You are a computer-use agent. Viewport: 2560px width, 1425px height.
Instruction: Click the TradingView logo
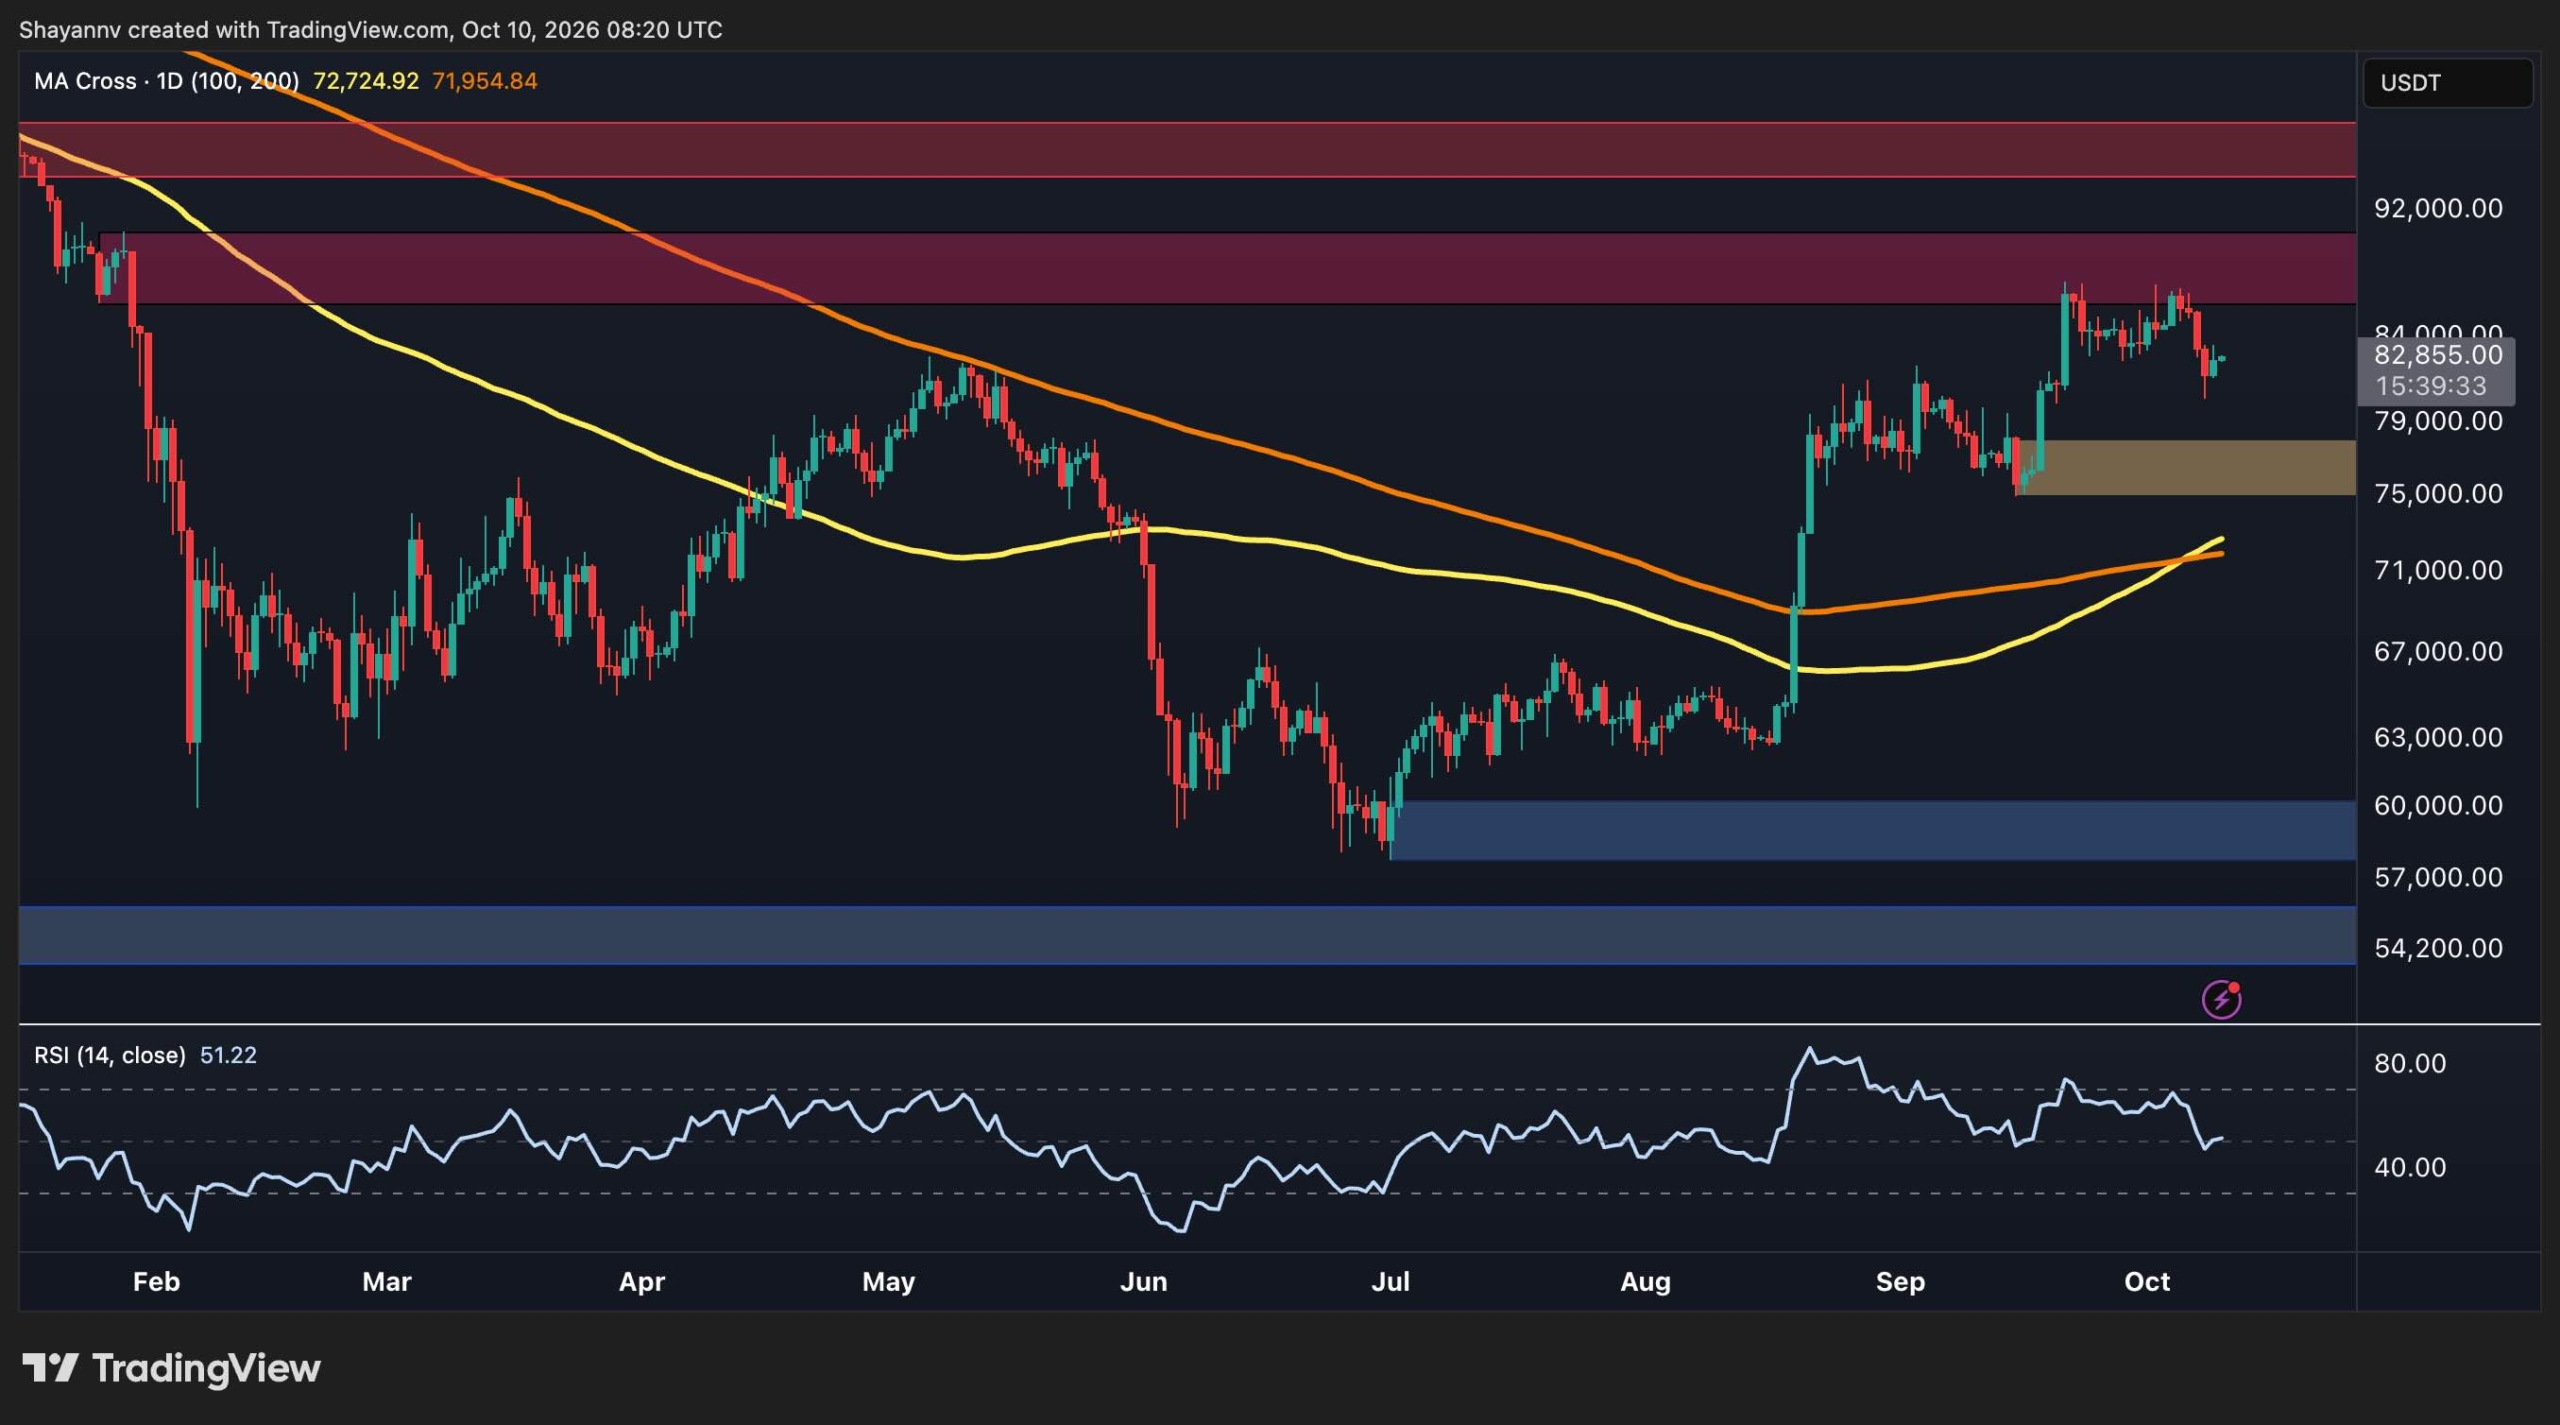[x=171, y=1367]
